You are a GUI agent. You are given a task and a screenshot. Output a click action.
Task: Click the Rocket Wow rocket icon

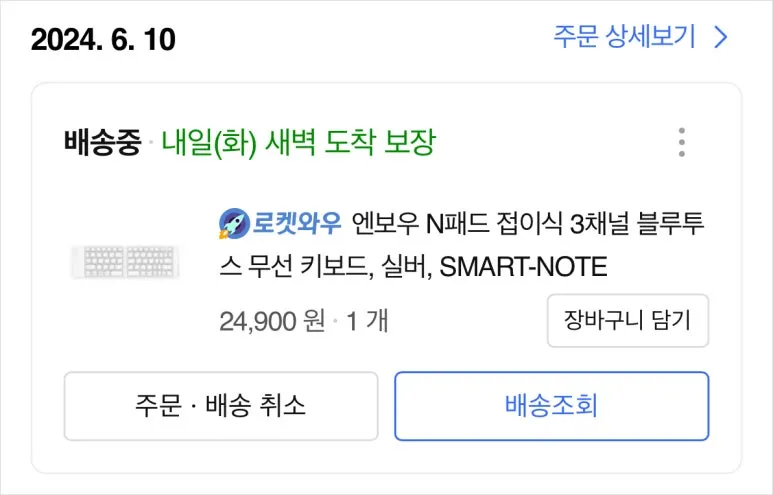[233, 223]
